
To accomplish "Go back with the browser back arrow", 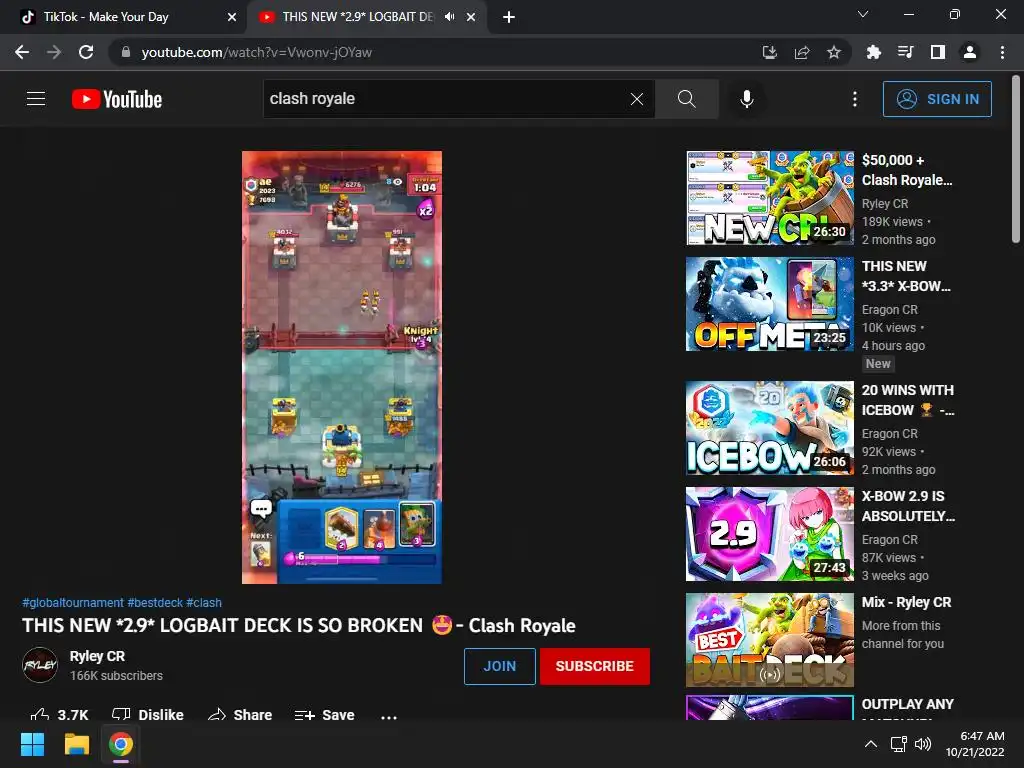I will [x=22, y=52].
